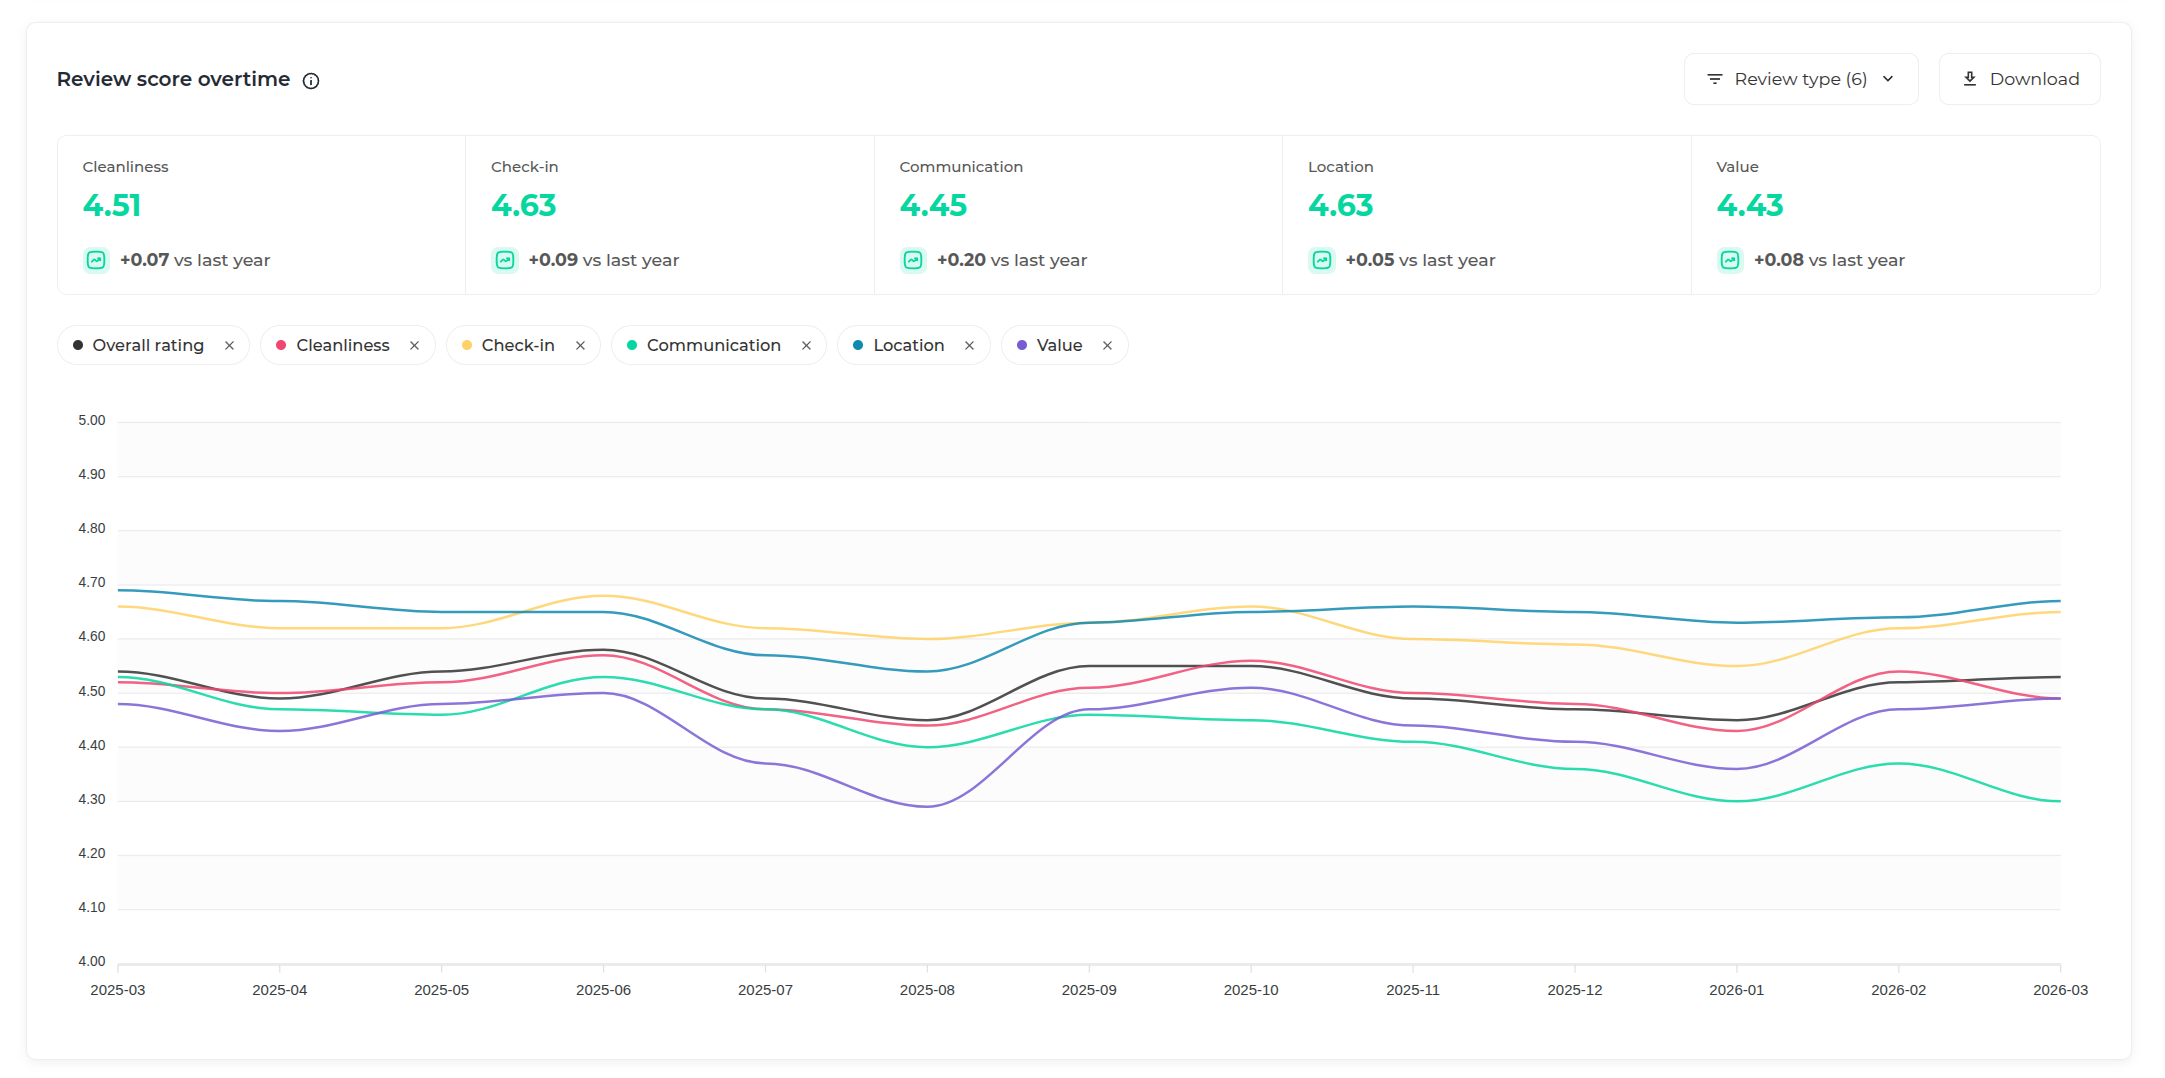This screenshot has width=2165, height=1078.
Task: Expand Review type using the chevron arrow
Action: pos(1888,79)
